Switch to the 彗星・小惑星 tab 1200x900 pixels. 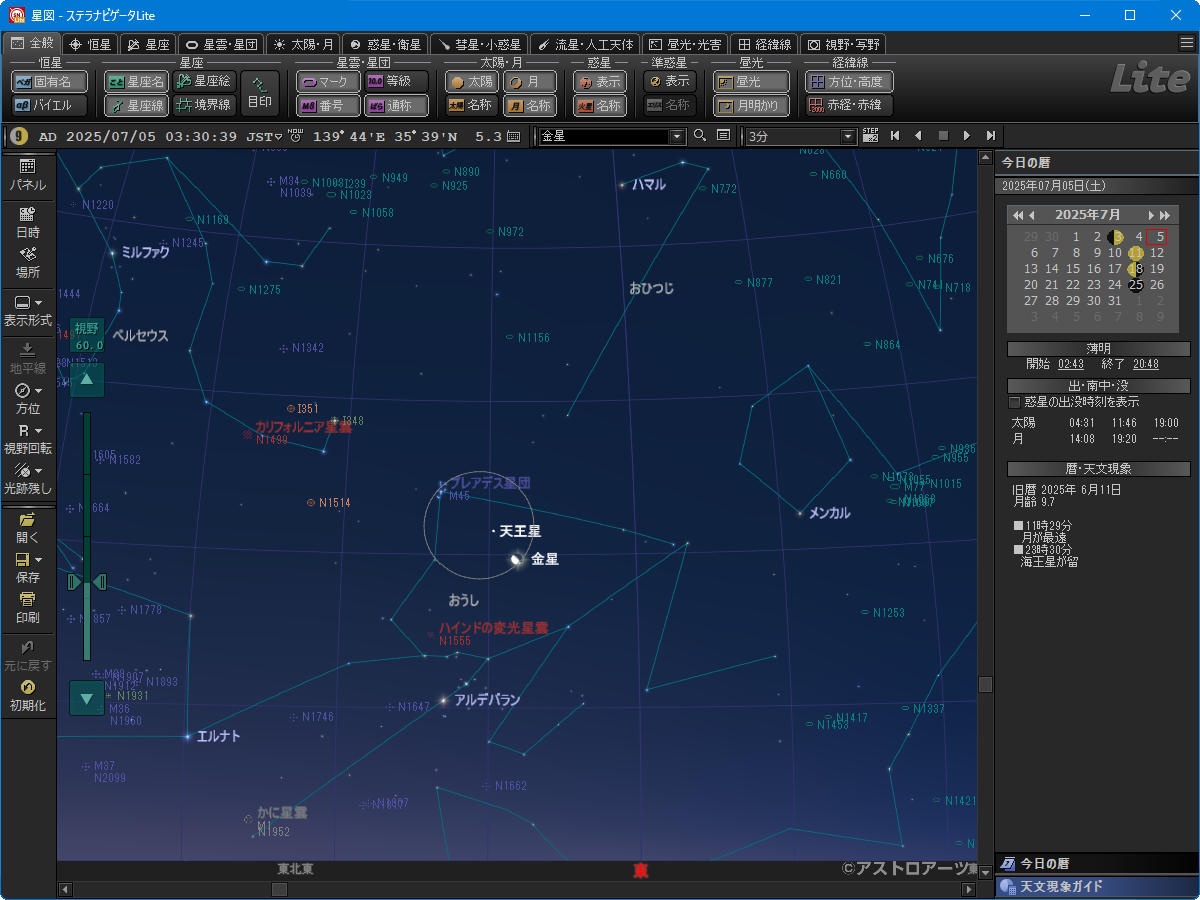(x=478, y=44)
